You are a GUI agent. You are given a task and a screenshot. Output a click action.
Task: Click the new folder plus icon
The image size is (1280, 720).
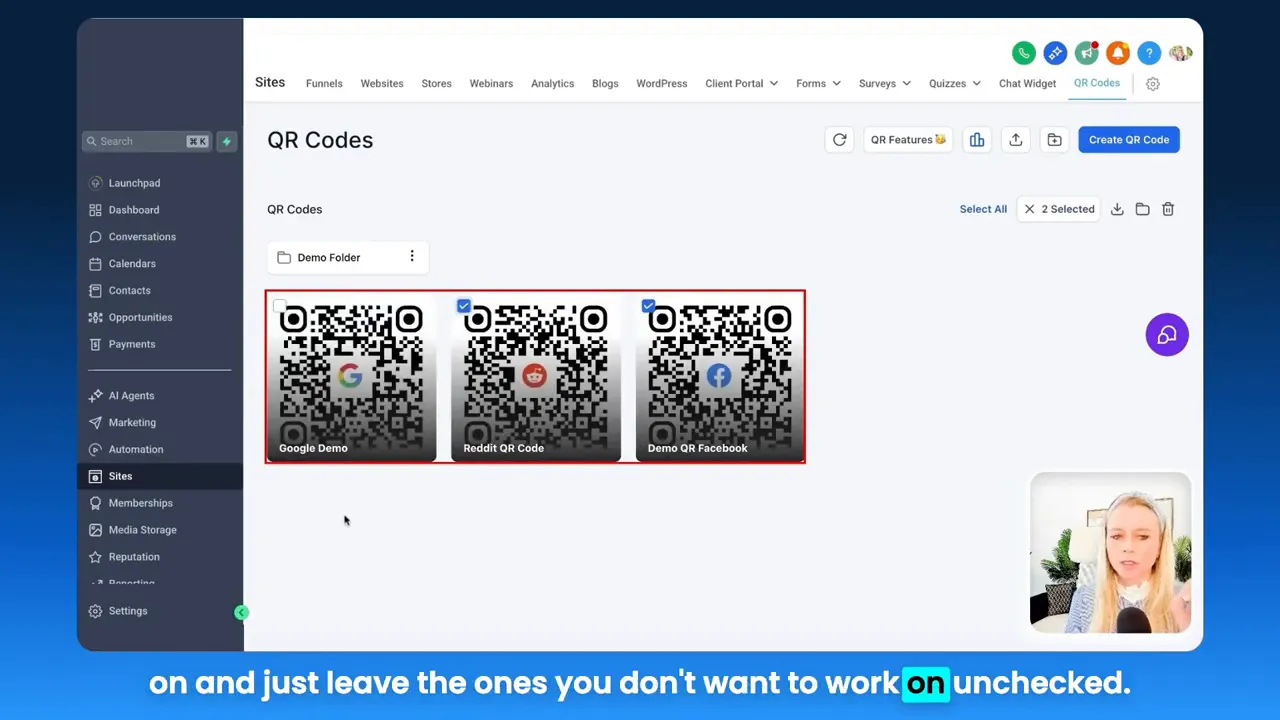1055,140
